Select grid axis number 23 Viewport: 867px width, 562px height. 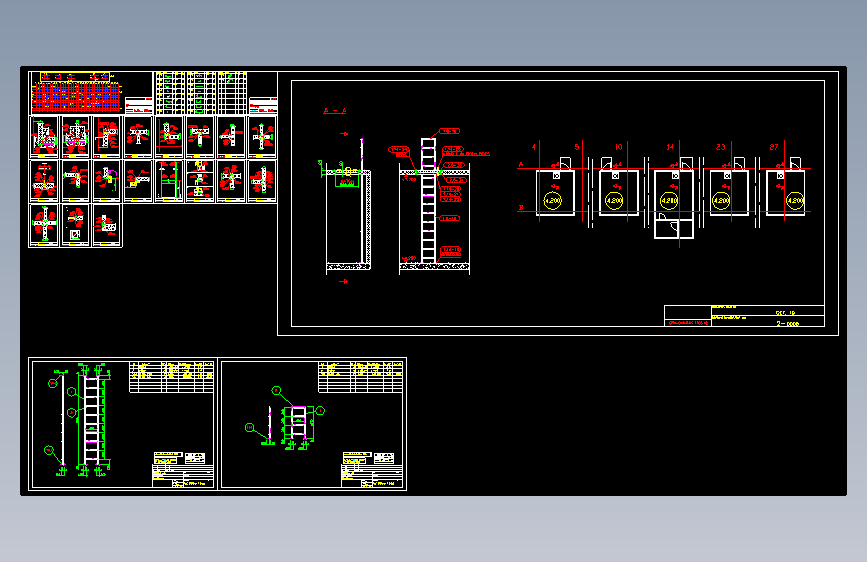[720, 147]
